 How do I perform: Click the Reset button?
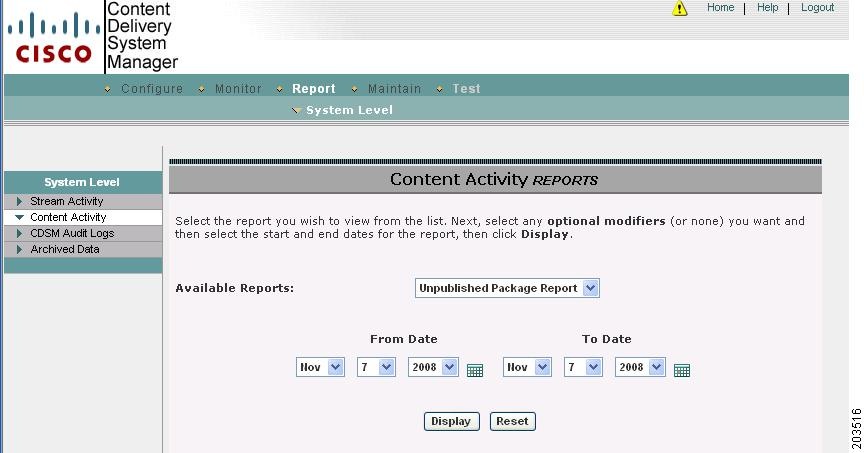tap(512, 422)
